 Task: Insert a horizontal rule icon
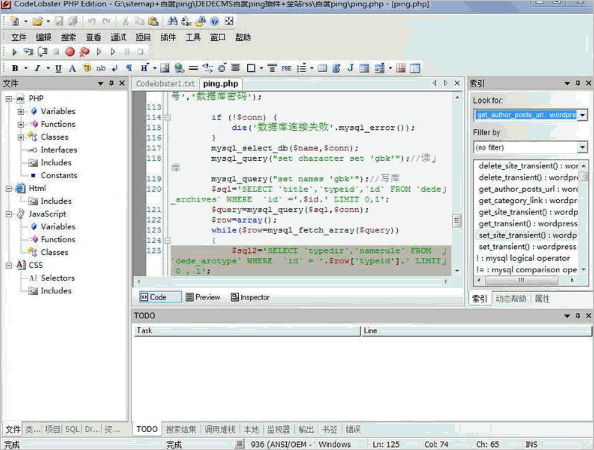(x=193, y=68)
